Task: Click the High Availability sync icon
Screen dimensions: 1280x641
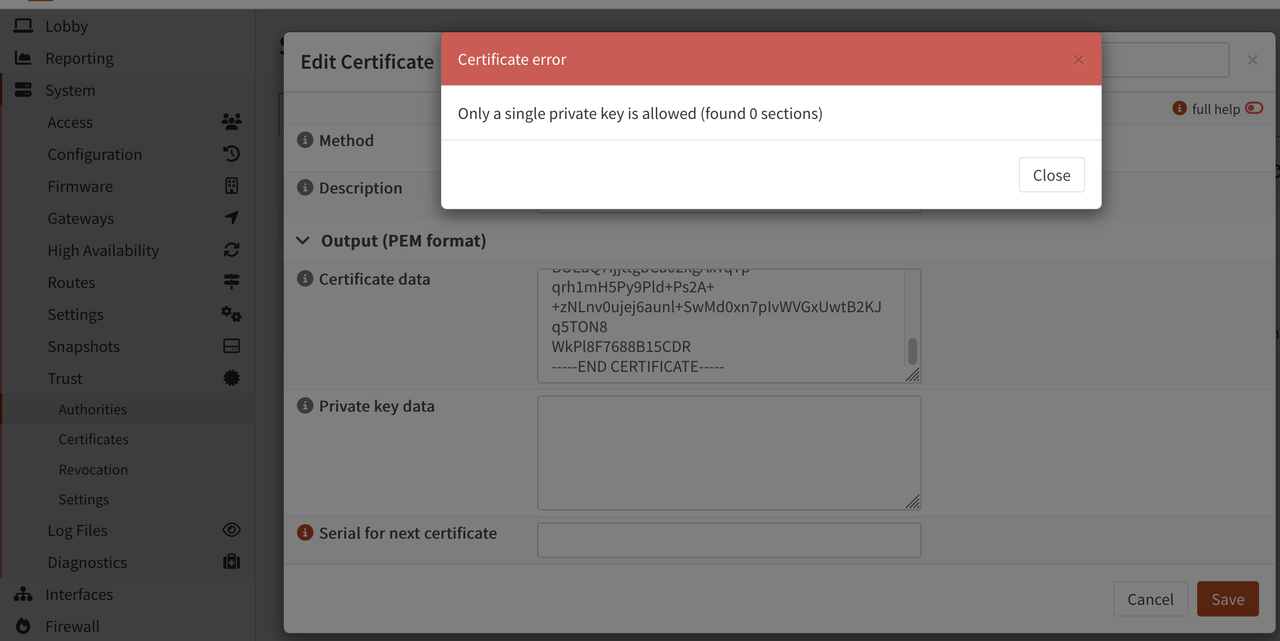Action: (x=231, y=250)
